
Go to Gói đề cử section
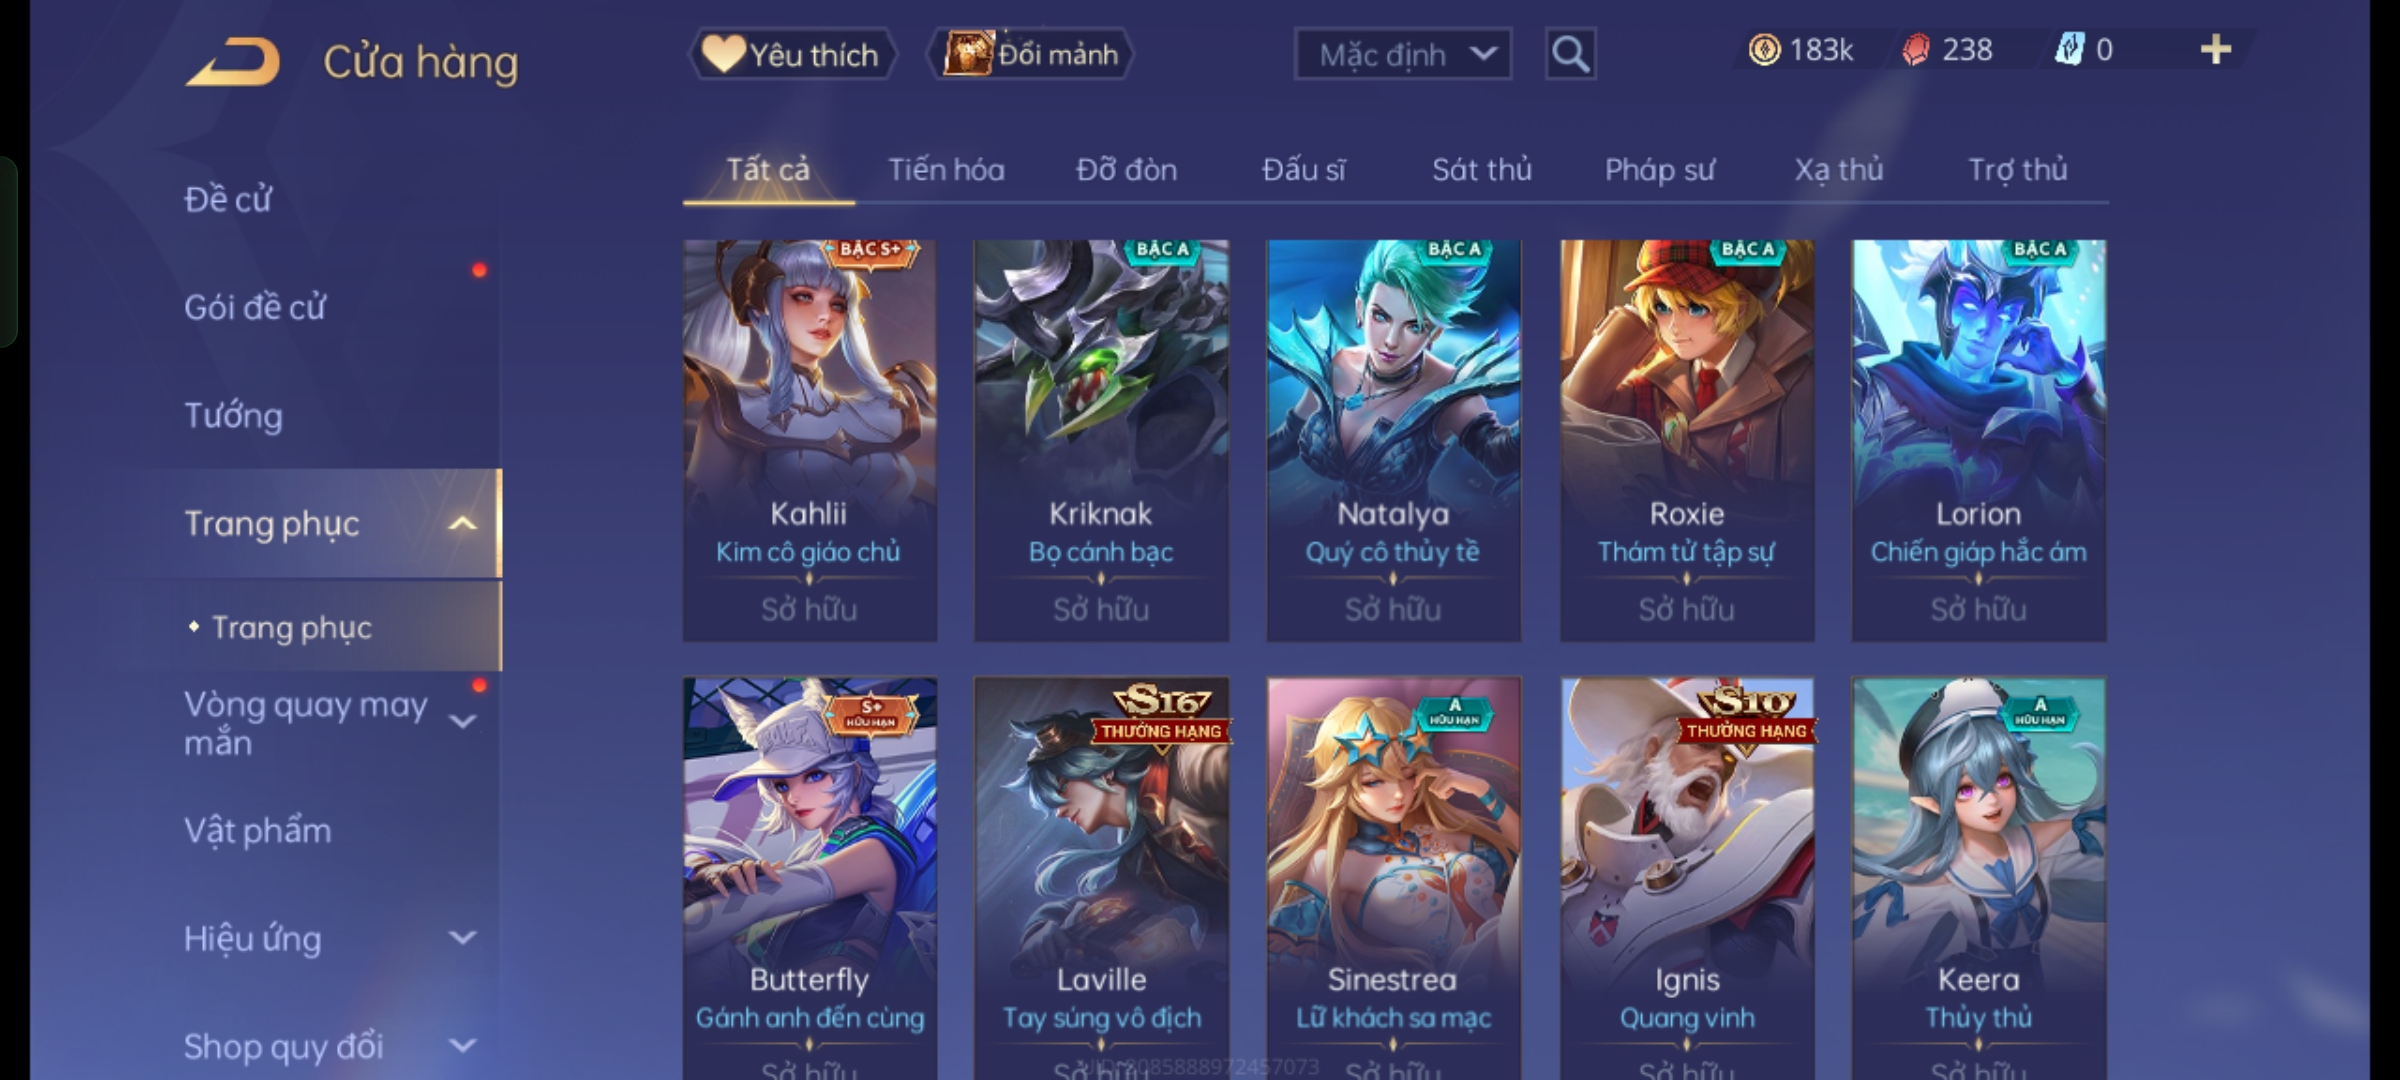[255, 307]
